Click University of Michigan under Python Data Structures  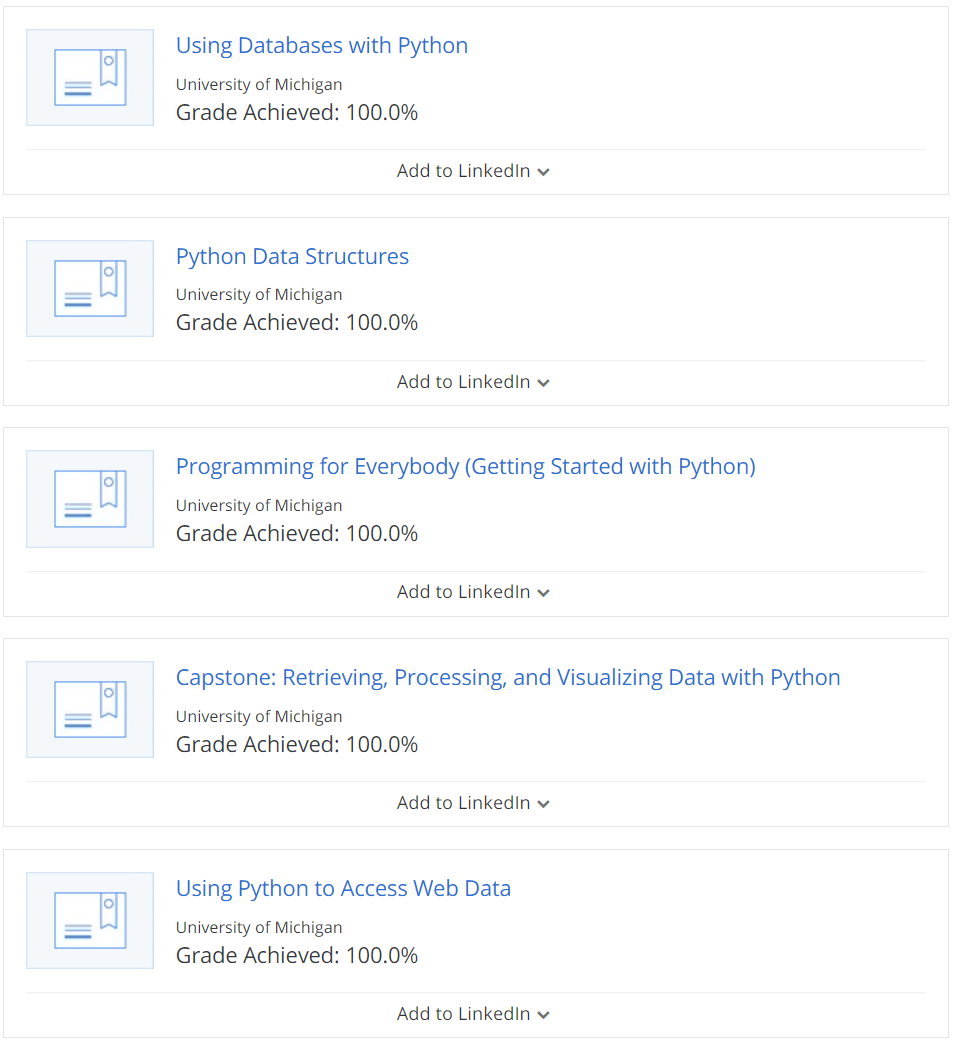[x=259, y=294]
